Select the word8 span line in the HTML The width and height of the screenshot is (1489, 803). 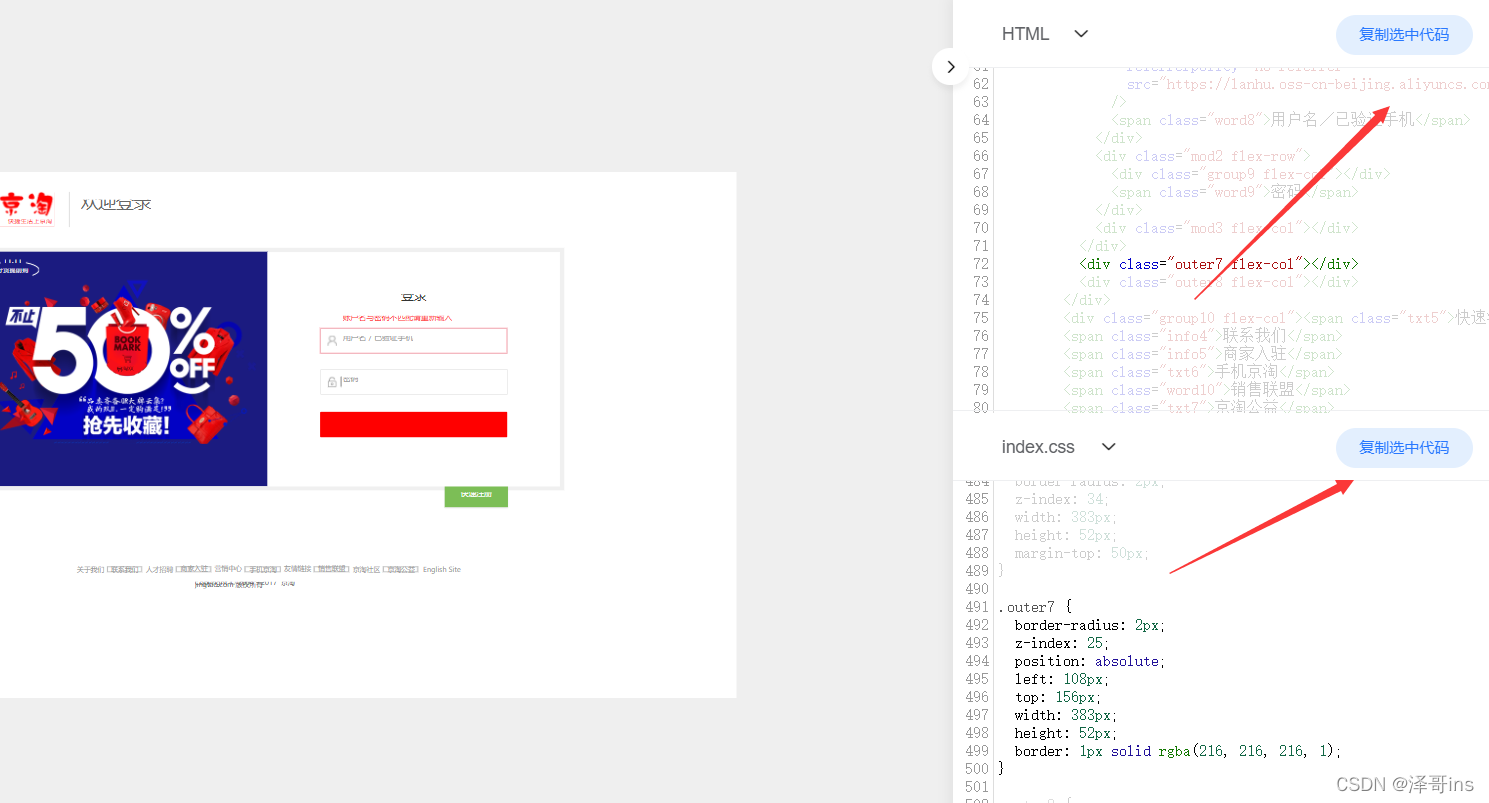point(1290,120)
